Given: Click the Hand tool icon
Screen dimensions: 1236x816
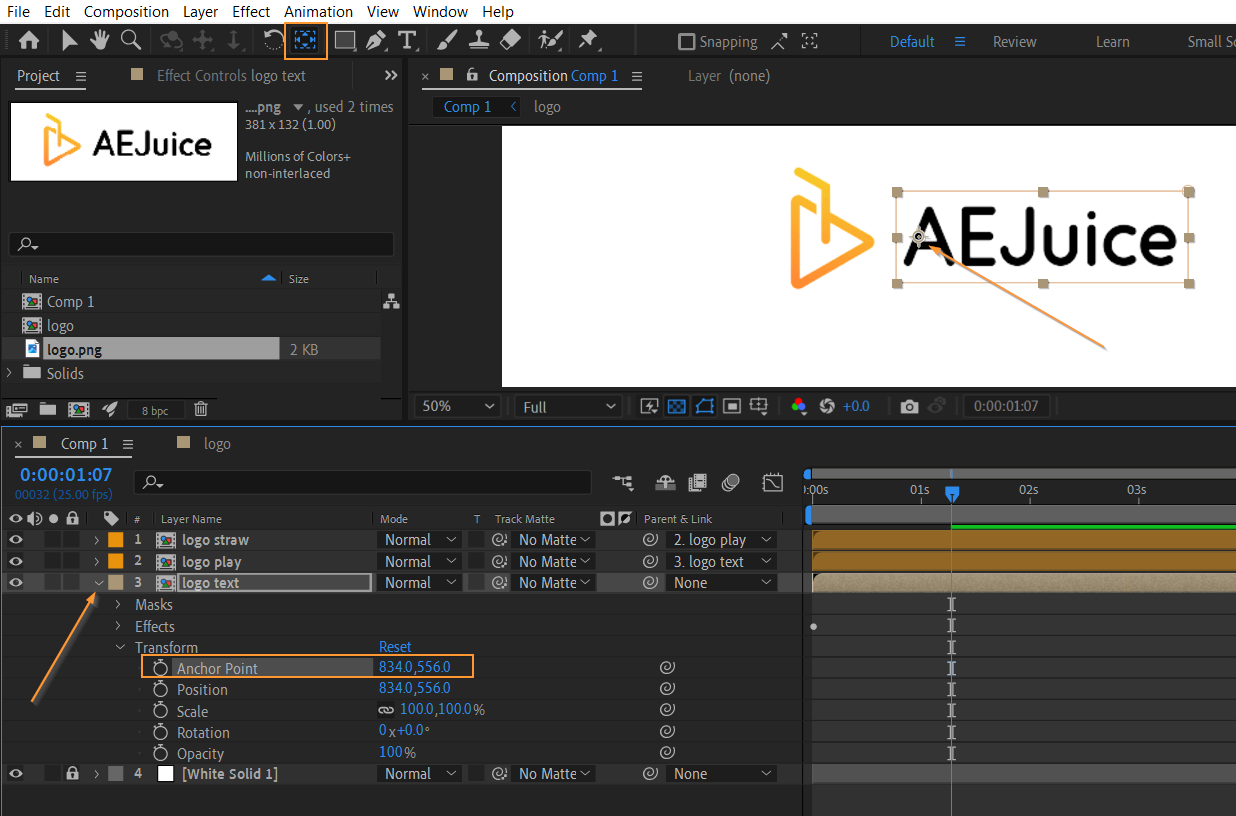Looking at the screenshot, I should [x=100, y=41].
